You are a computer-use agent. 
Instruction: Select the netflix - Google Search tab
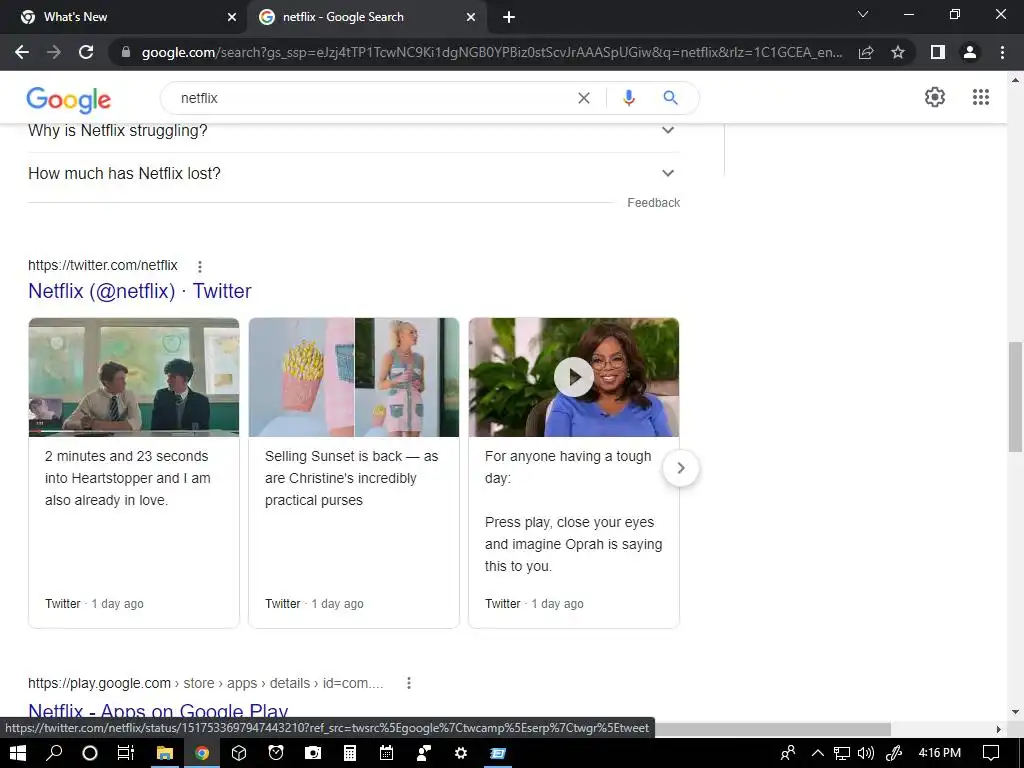(x=366, y=17)
